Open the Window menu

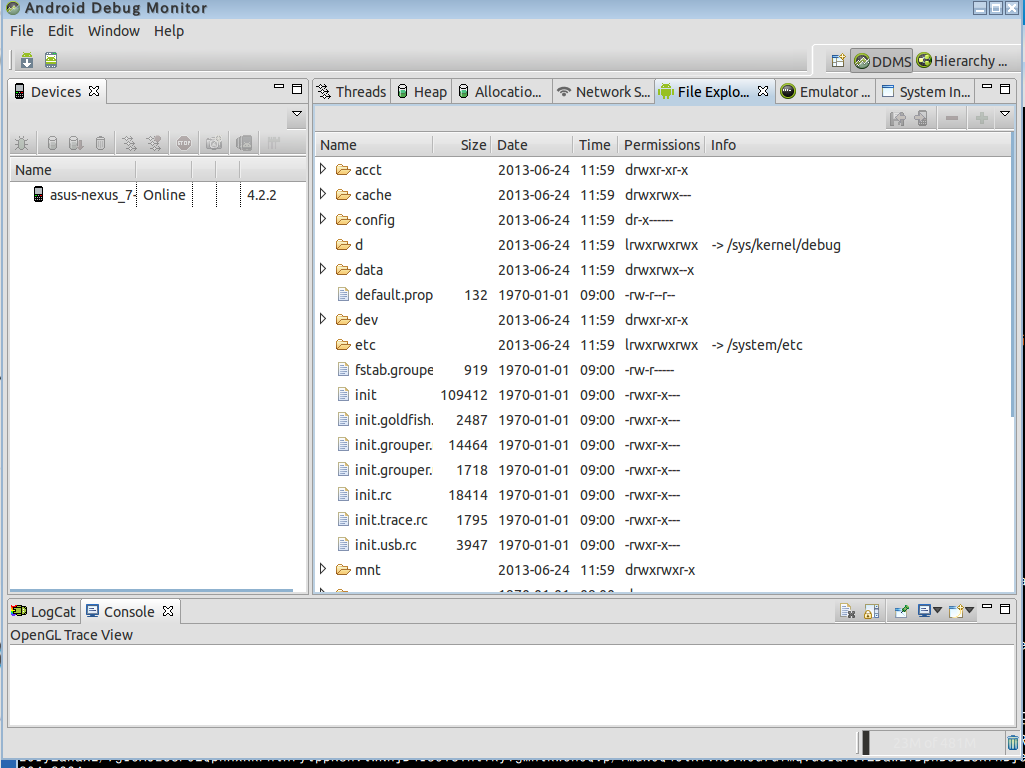pos(114,31)
